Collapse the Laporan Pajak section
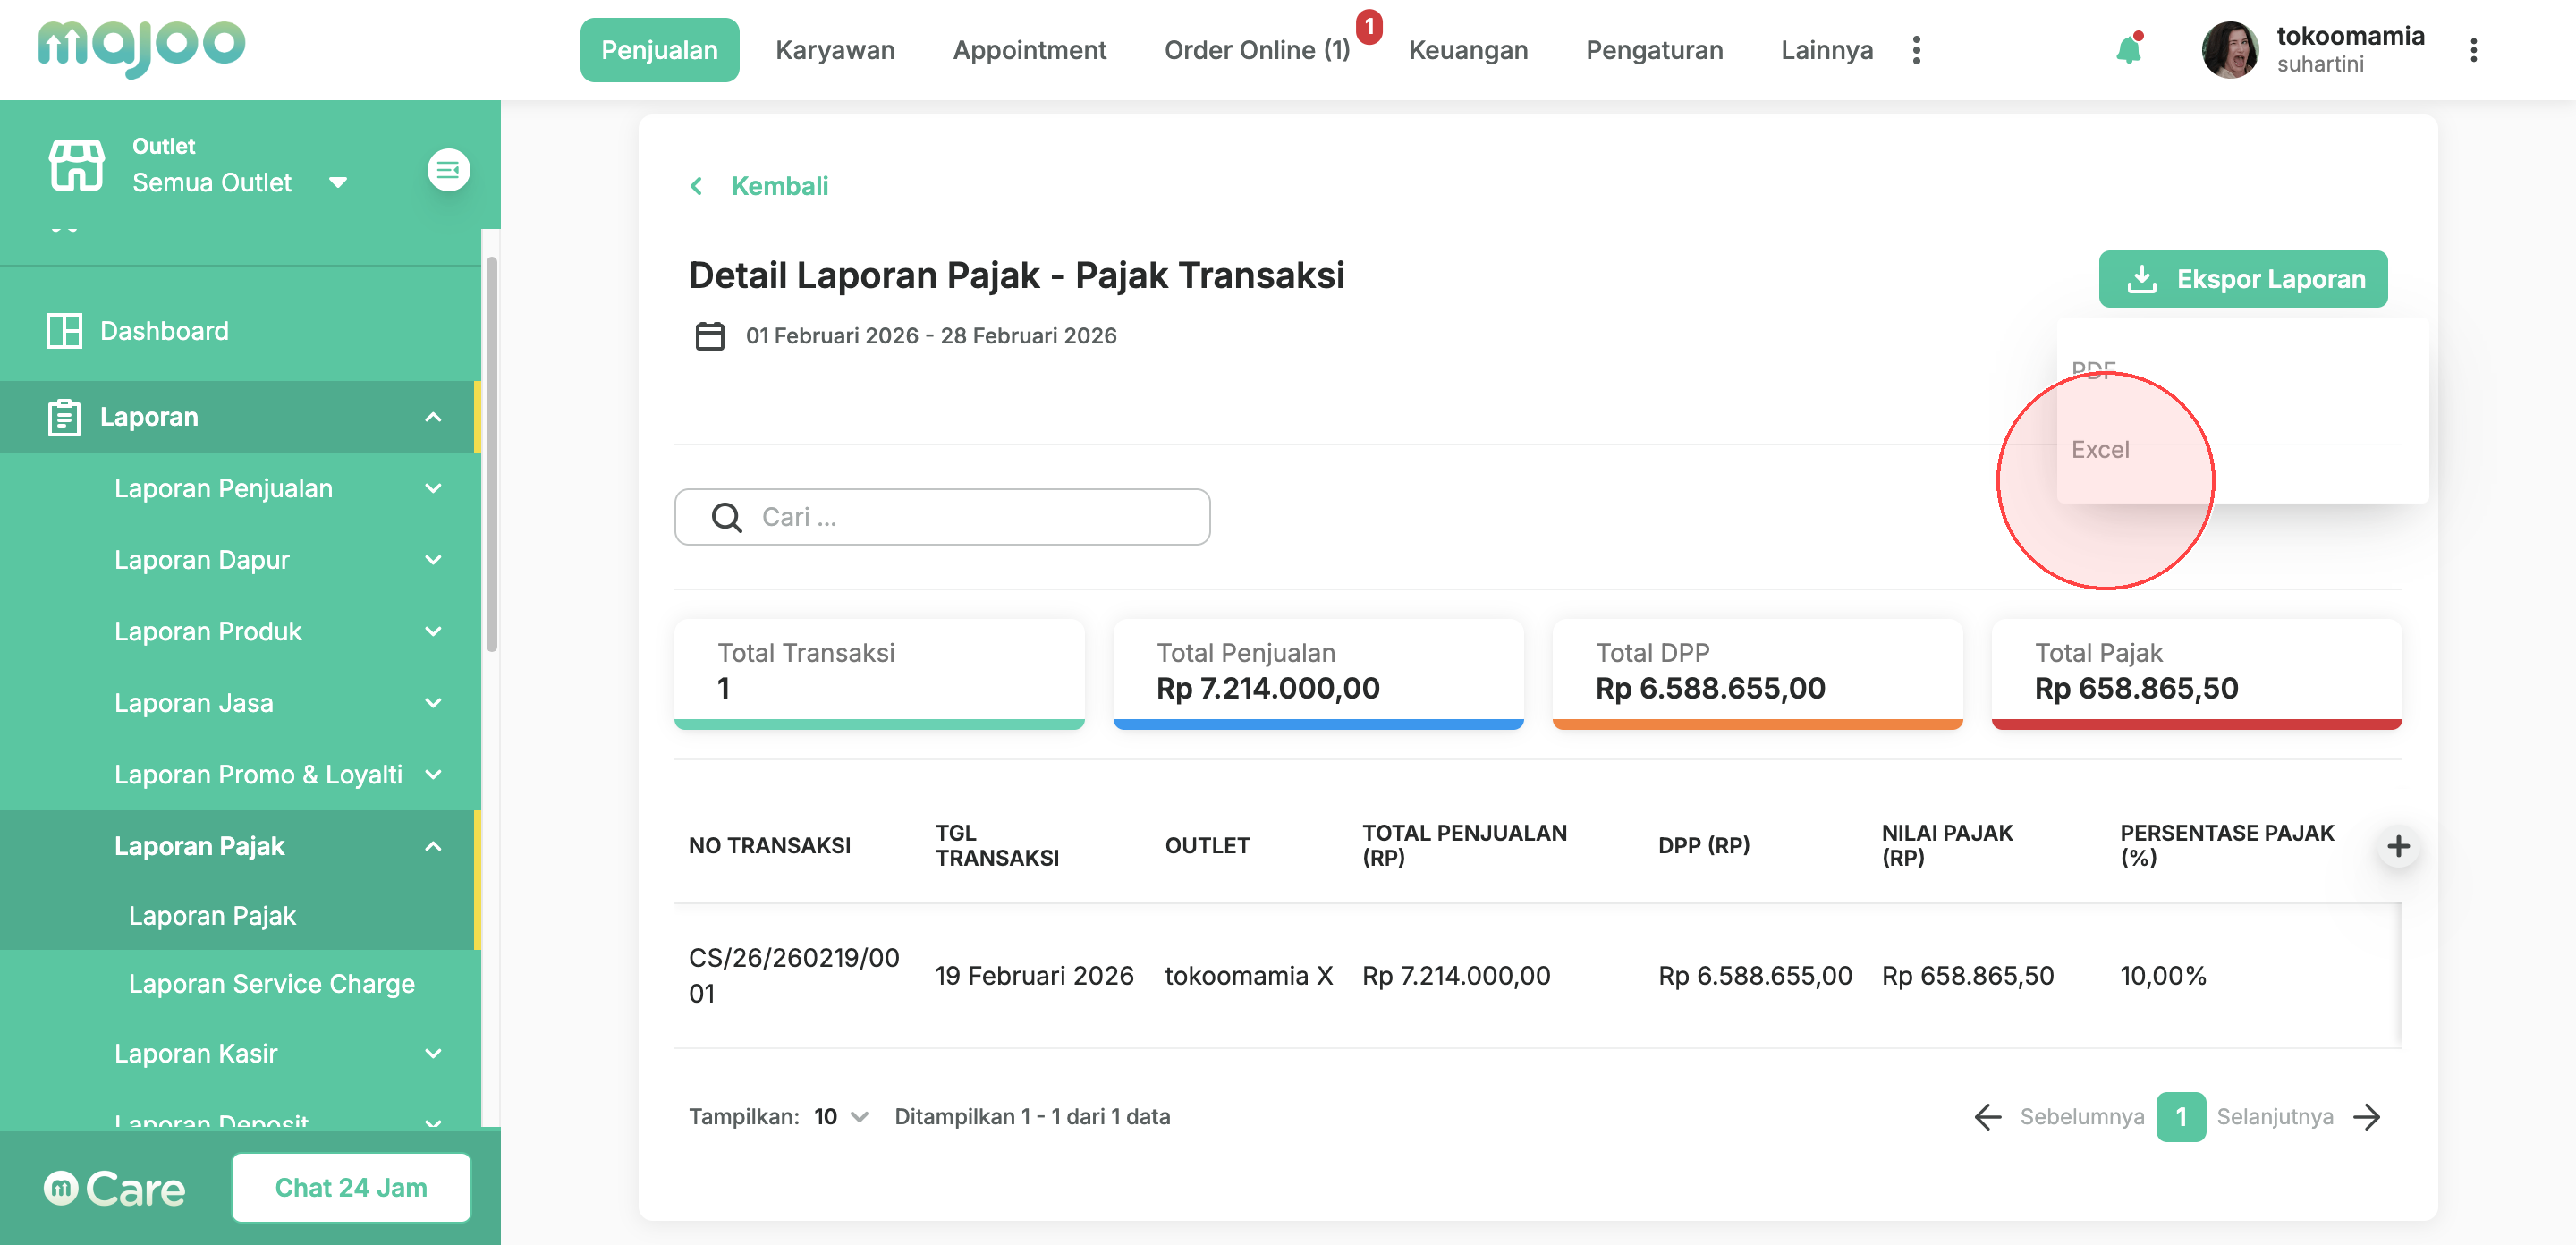This screenshot has width=2576, height=1245. [x=433, y=847]
